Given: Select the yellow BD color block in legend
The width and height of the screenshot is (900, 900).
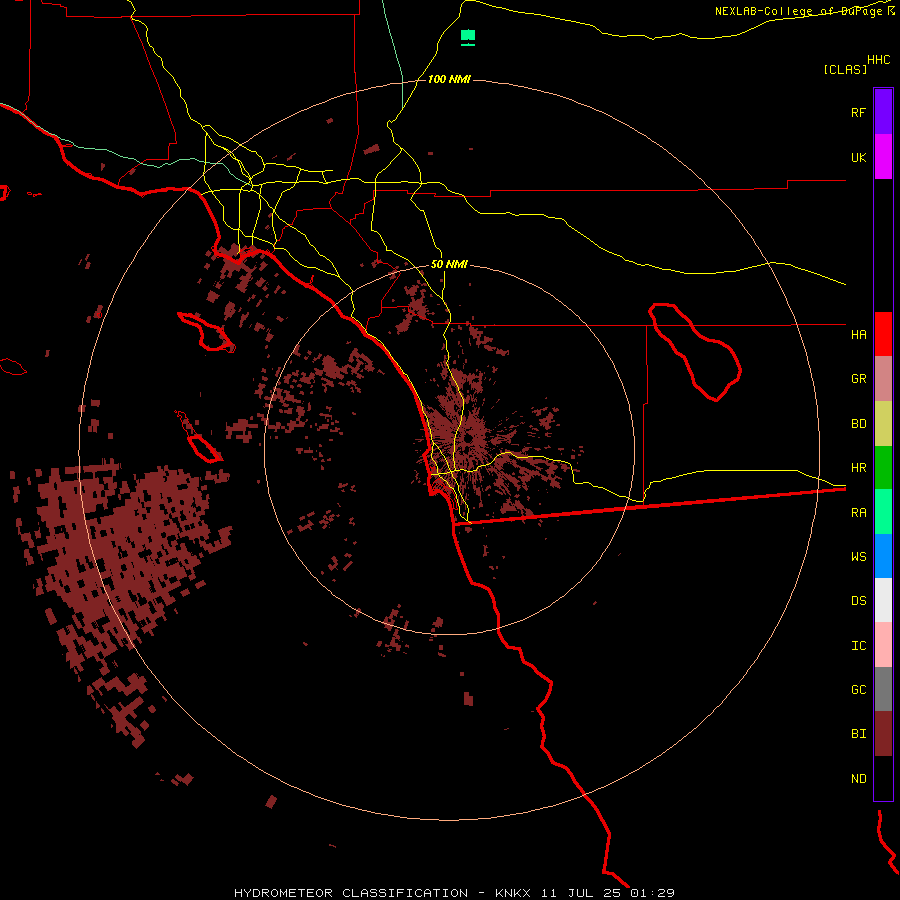Looking at the screenshot, I should tap(883, 424).
